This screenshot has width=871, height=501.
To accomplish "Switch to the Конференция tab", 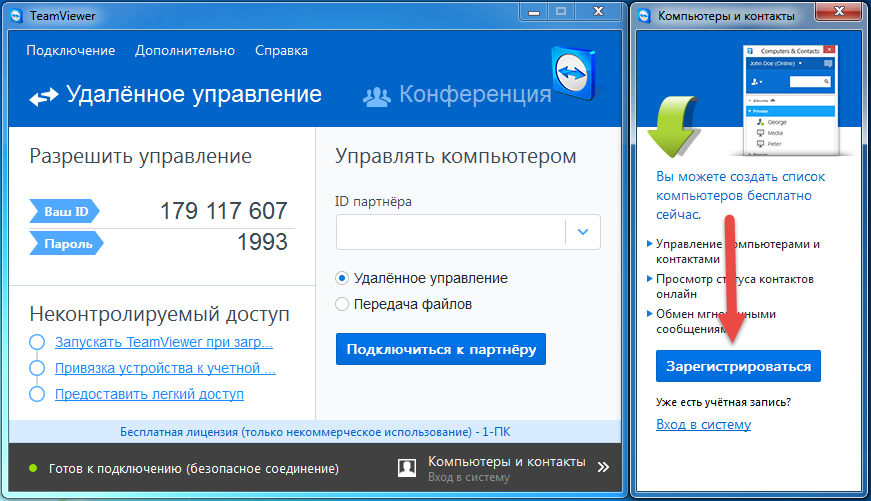I will point(457,95).
